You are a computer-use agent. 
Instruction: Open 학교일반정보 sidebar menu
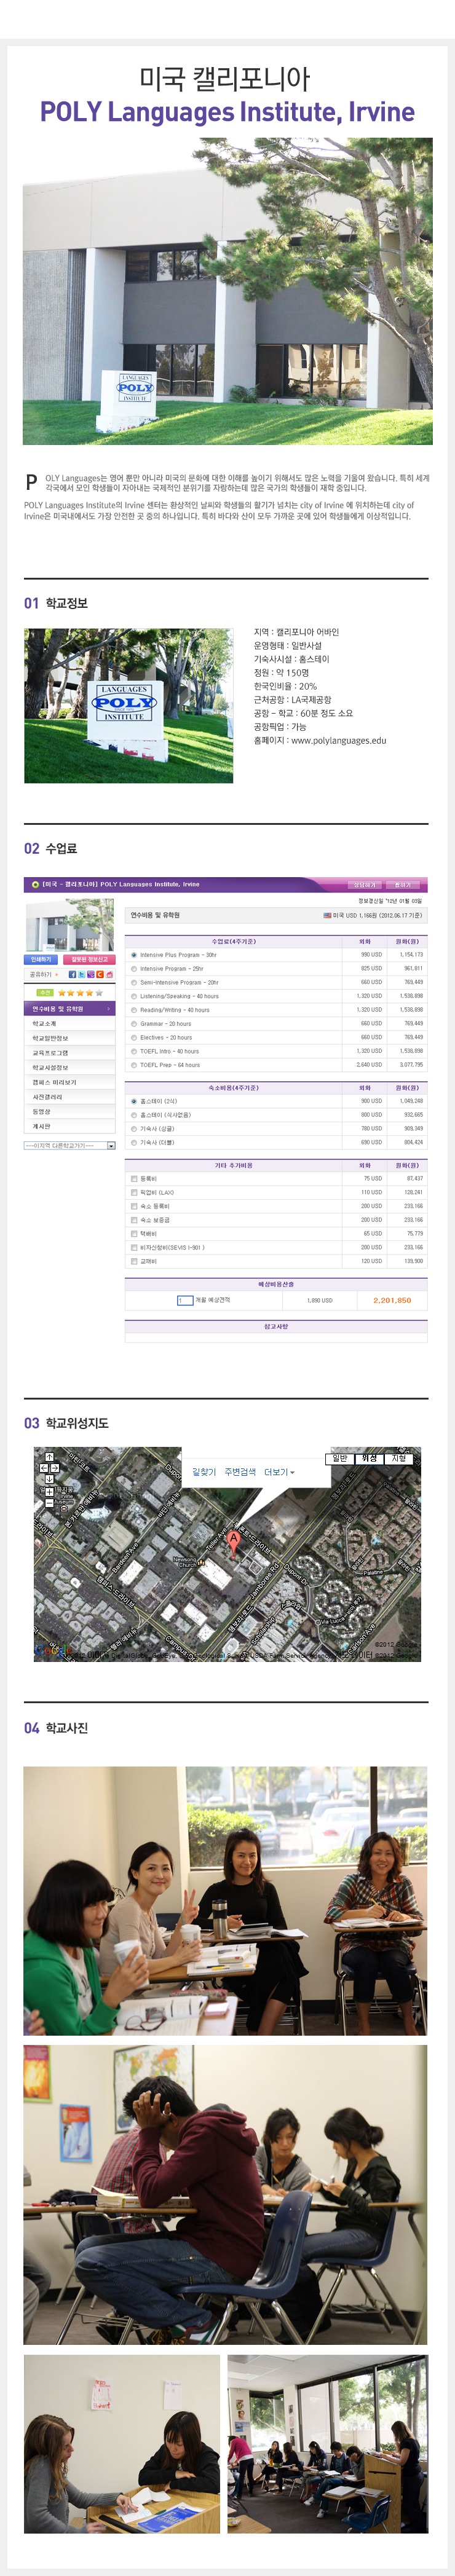tap(70, 1038)
